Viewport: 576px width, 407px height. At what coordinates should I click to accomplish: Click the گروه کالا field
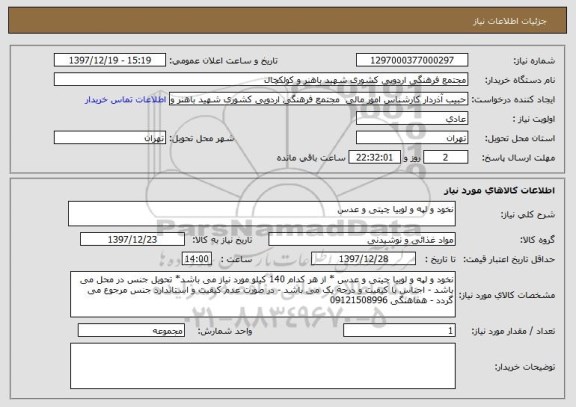pos(362,239)
